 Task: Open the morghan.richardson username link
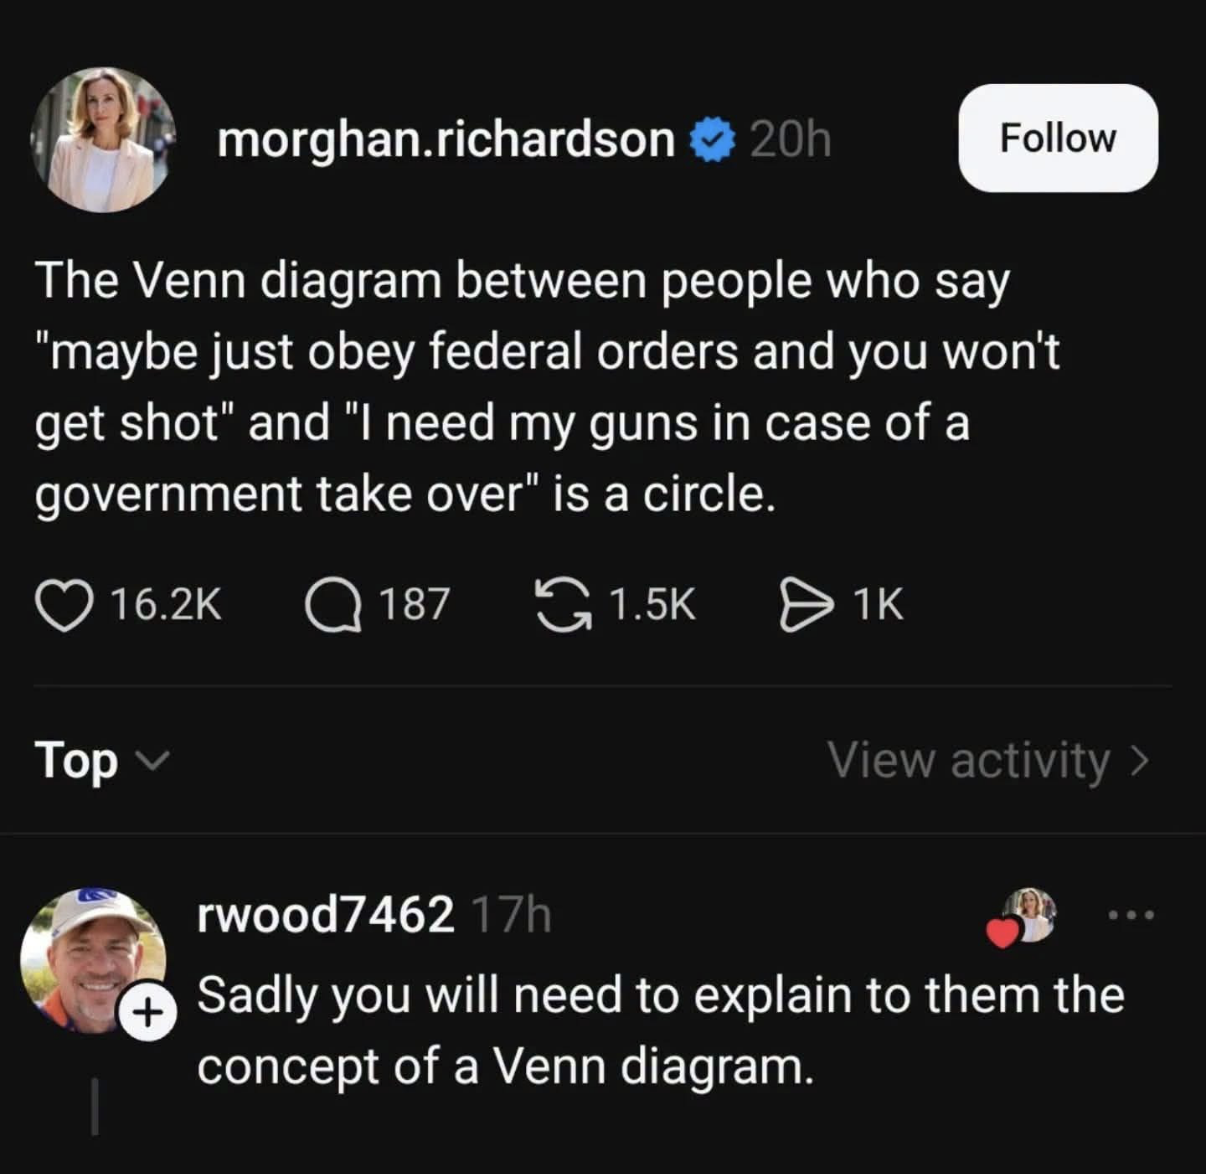[446, 139]
